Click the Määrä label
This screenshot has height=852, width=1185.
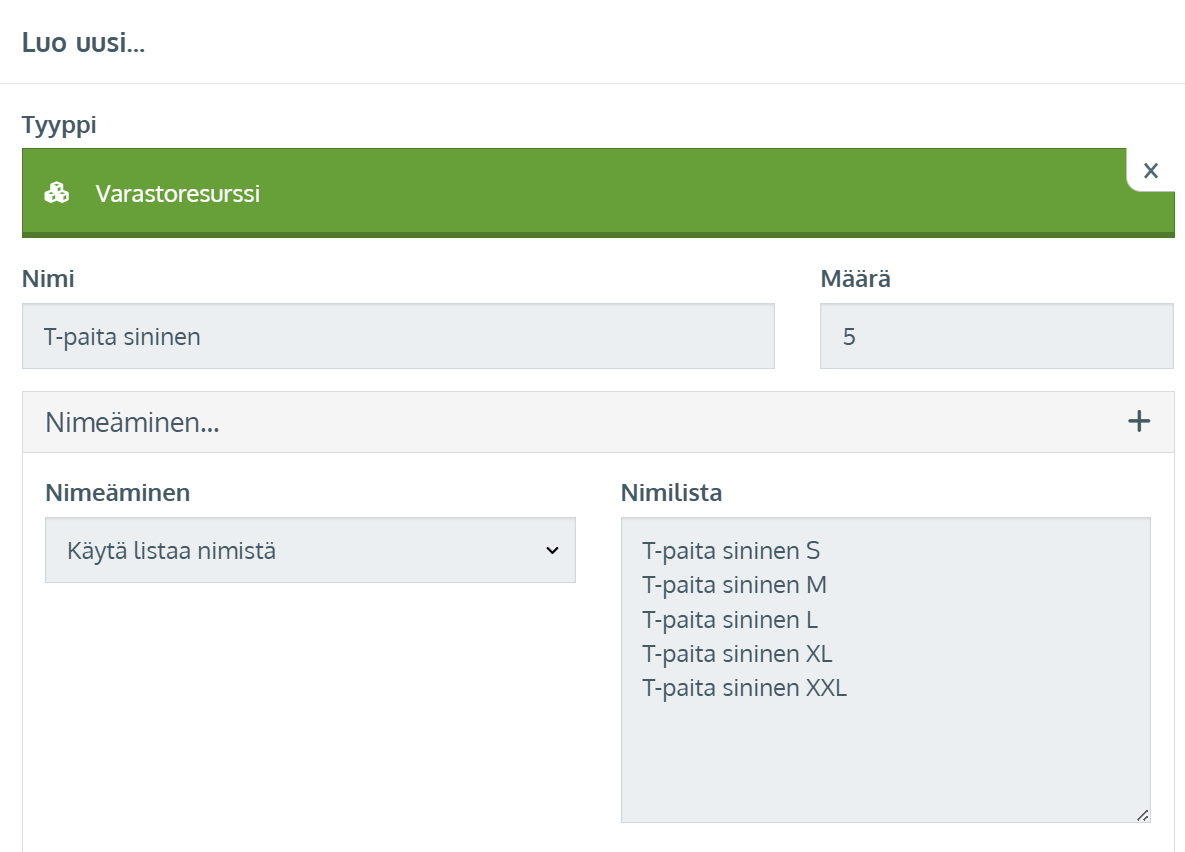point(855,279)
